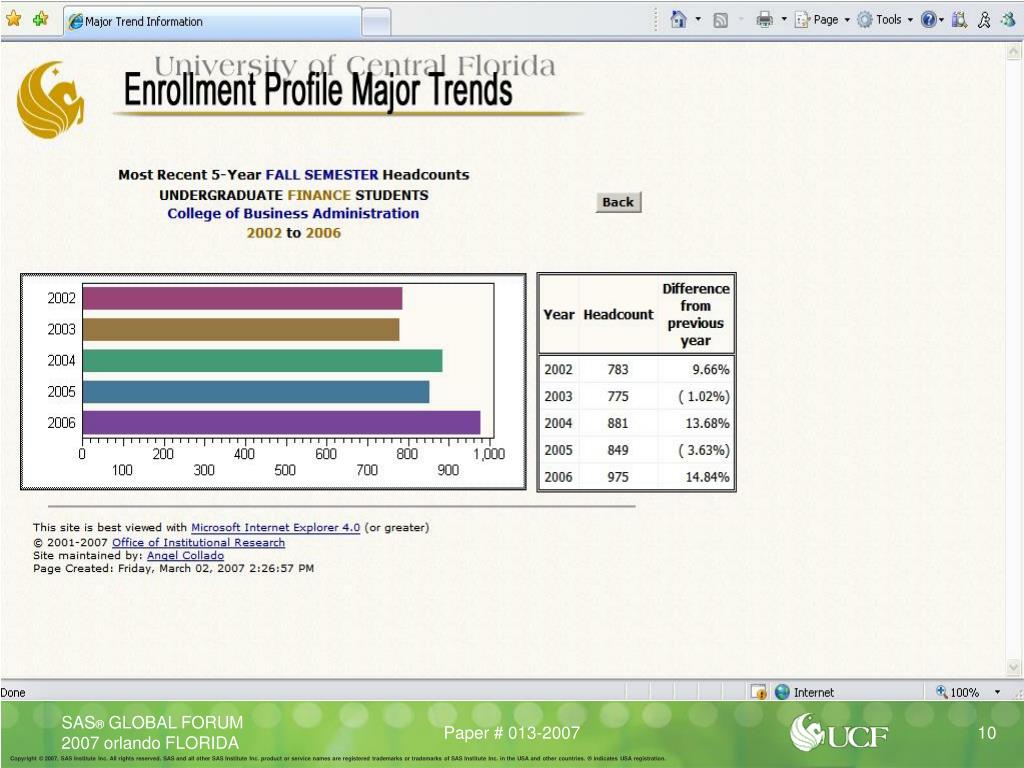Viewport: 1024px width, 768px height.
Task: Expand the Print dropdown arrow
Action: tap(784, 20)
